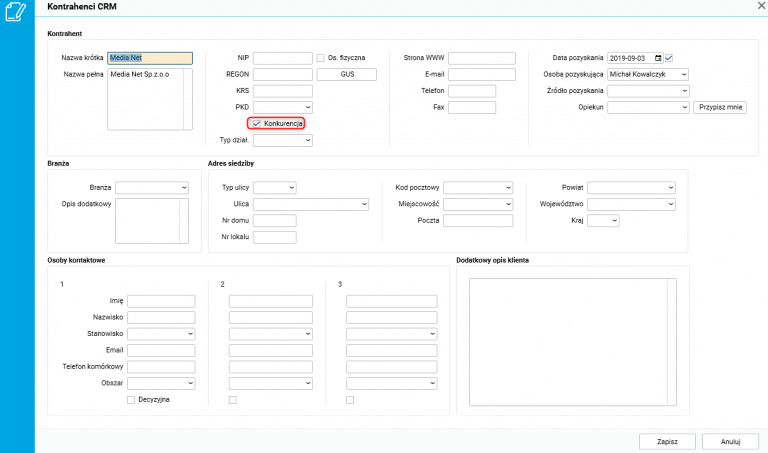Open Obszar dropdown for contact 3
768x453 pixels.
(x=432, y=383)
